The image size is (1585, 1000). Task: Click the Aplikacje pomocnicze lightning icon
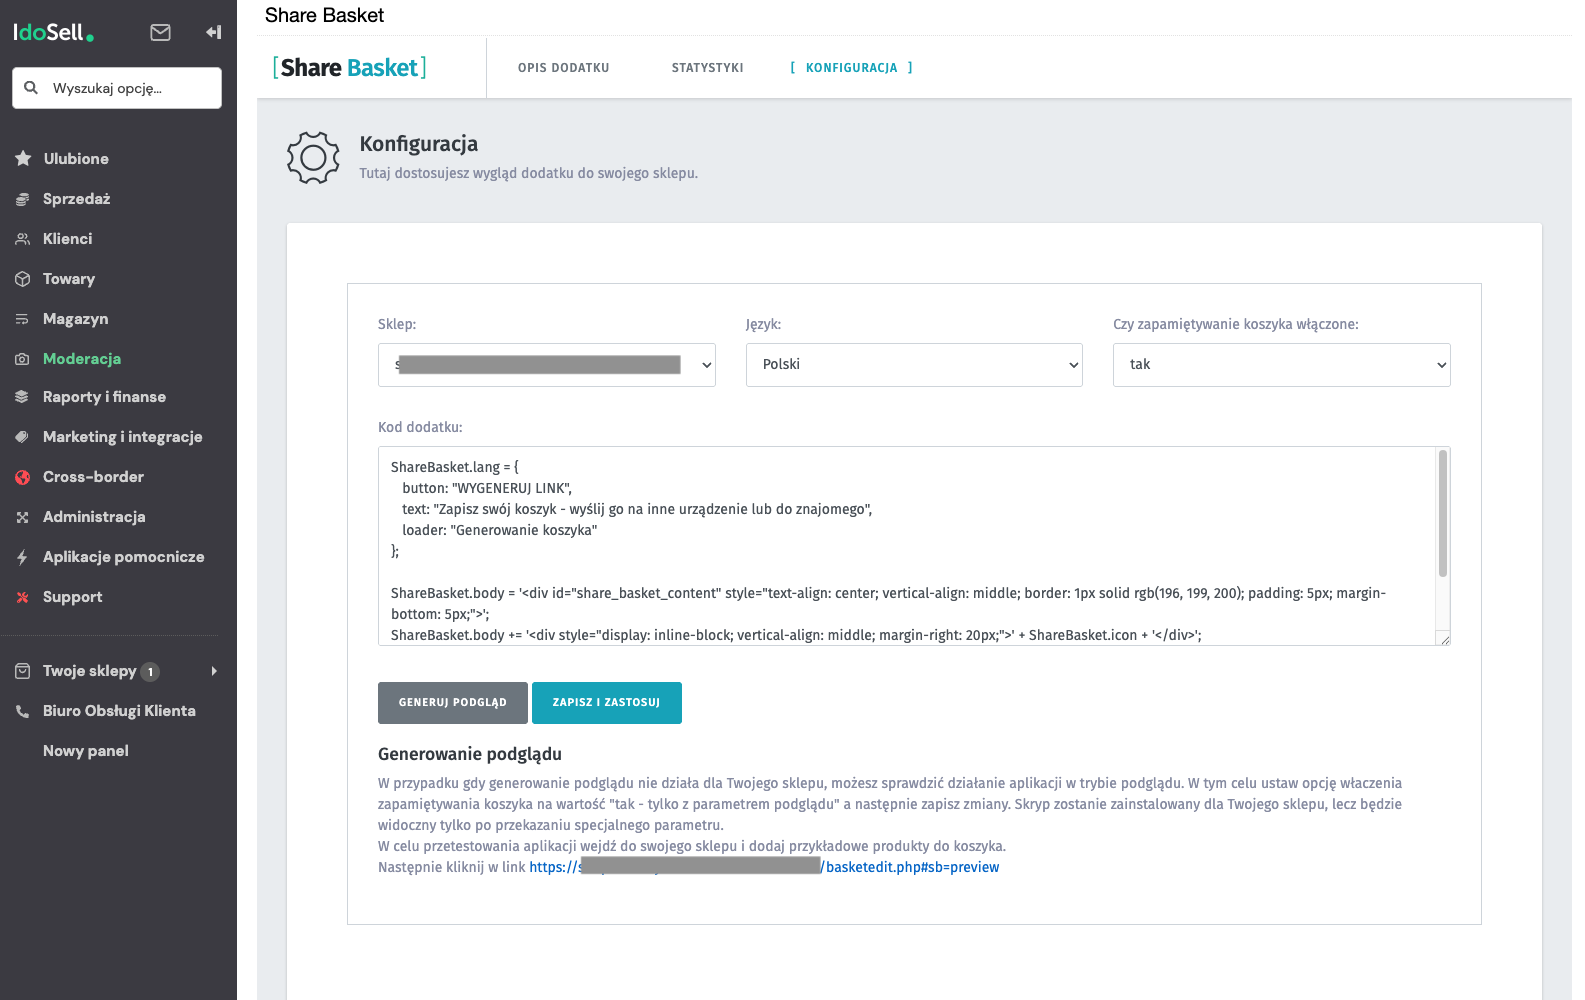23,557
